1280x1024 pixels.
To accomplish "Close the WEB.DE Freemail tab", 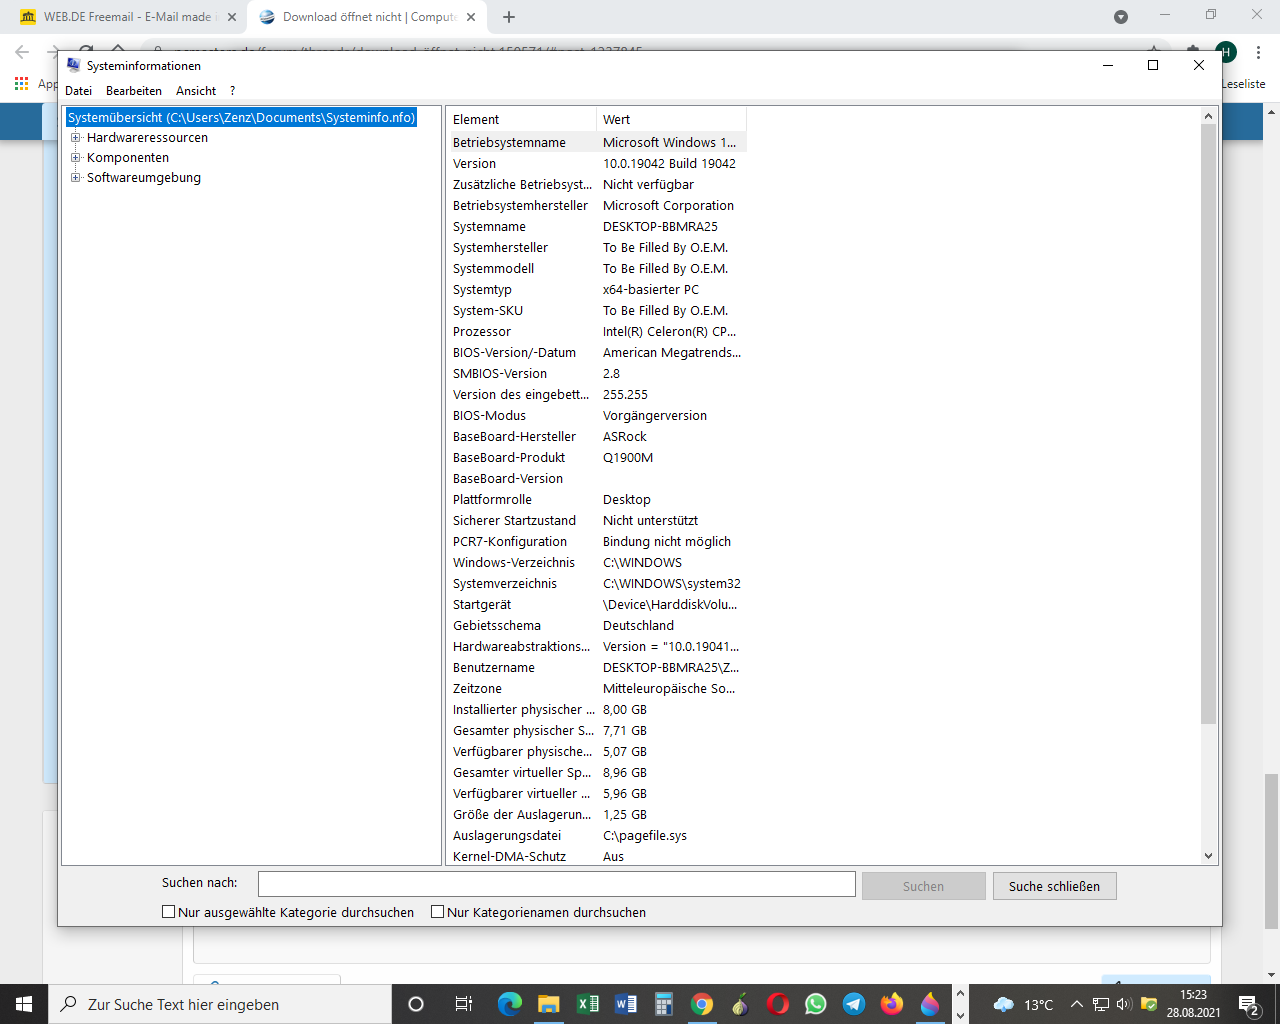I will [x=232, y=17].
